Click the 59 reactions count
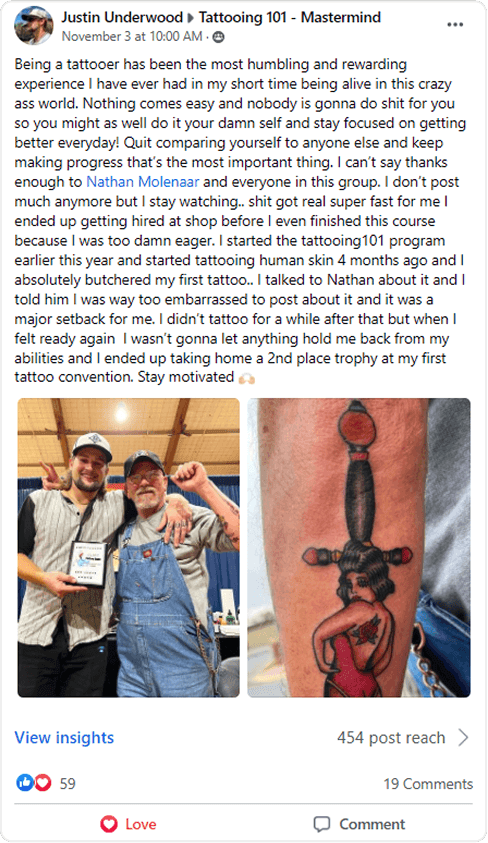Image resolution: width=488 pixels, height=843 pixels. 67,784
